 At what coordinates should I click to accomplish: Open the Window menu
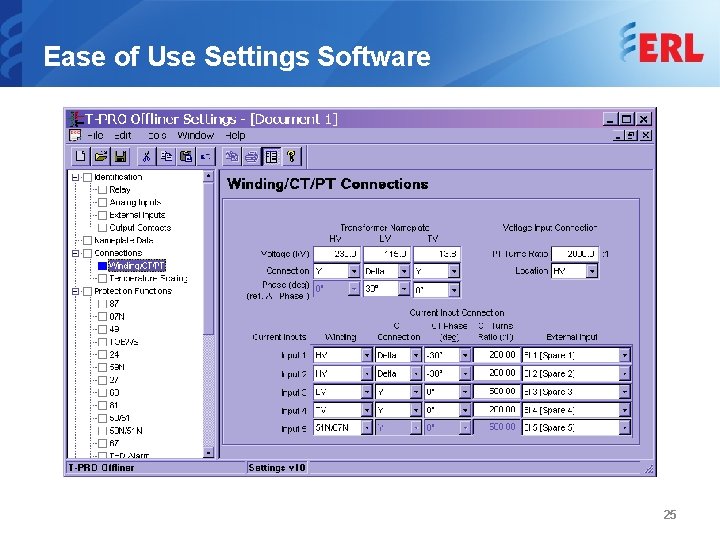click(x=196, y=135)
